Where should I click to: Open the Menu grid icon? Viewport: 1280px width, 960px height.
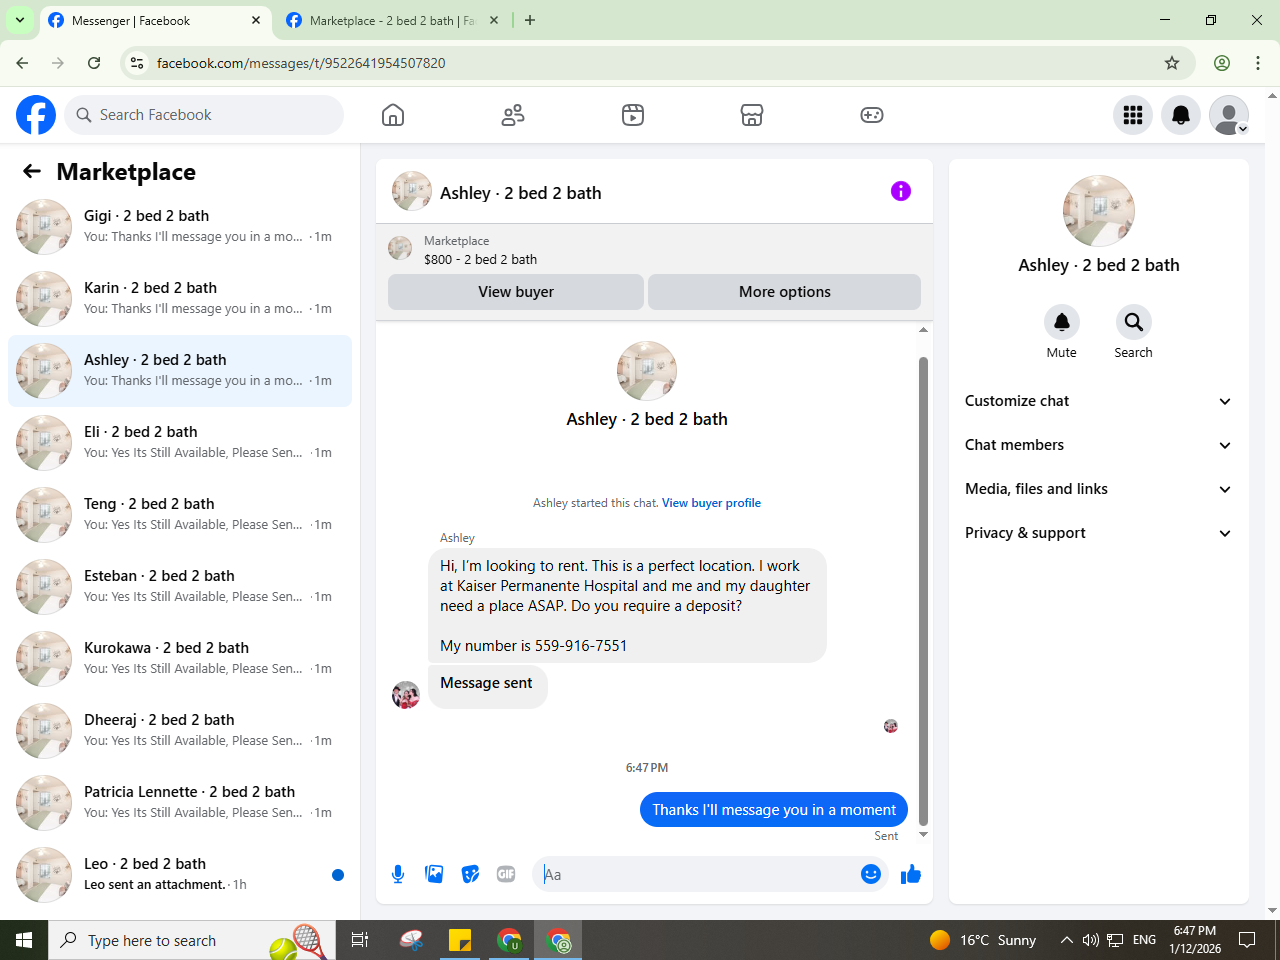pyautogui.click(x=1133, y=115)
